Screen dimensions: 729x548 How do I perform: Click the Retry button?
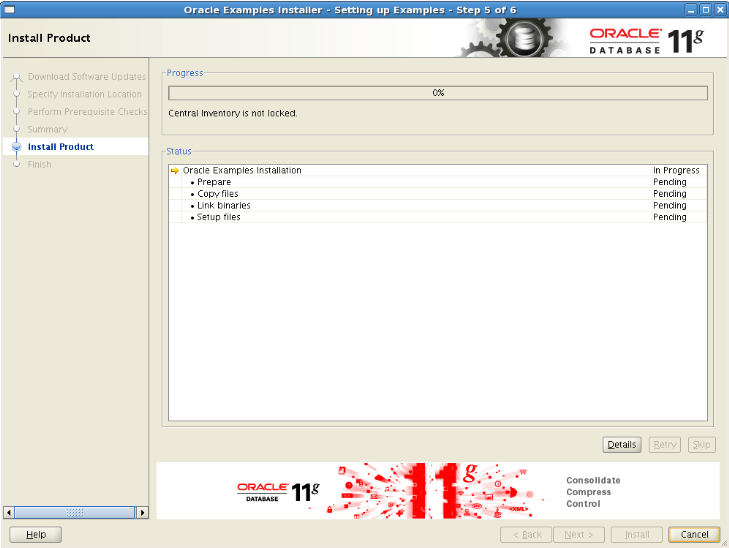[665, 445]
